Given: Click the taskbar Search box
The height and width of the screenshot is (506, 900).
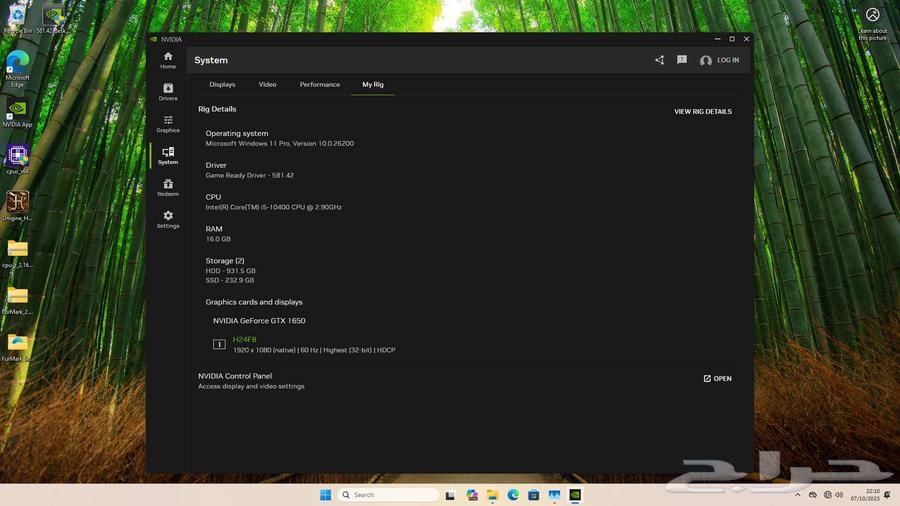Looking at the screenshot, I should click(388, 495).
